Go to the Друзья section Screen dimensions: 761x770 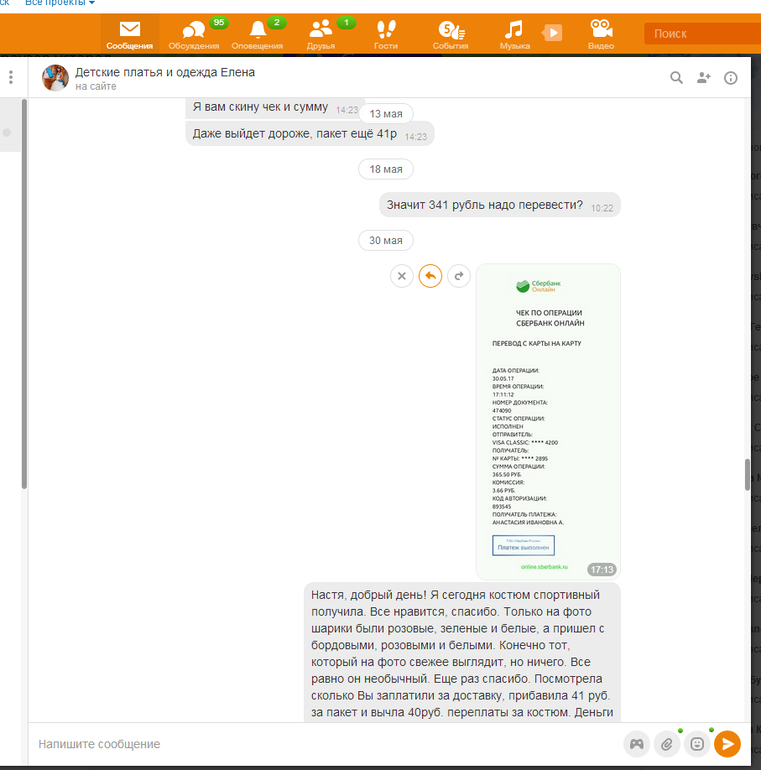tap(321, 34)
